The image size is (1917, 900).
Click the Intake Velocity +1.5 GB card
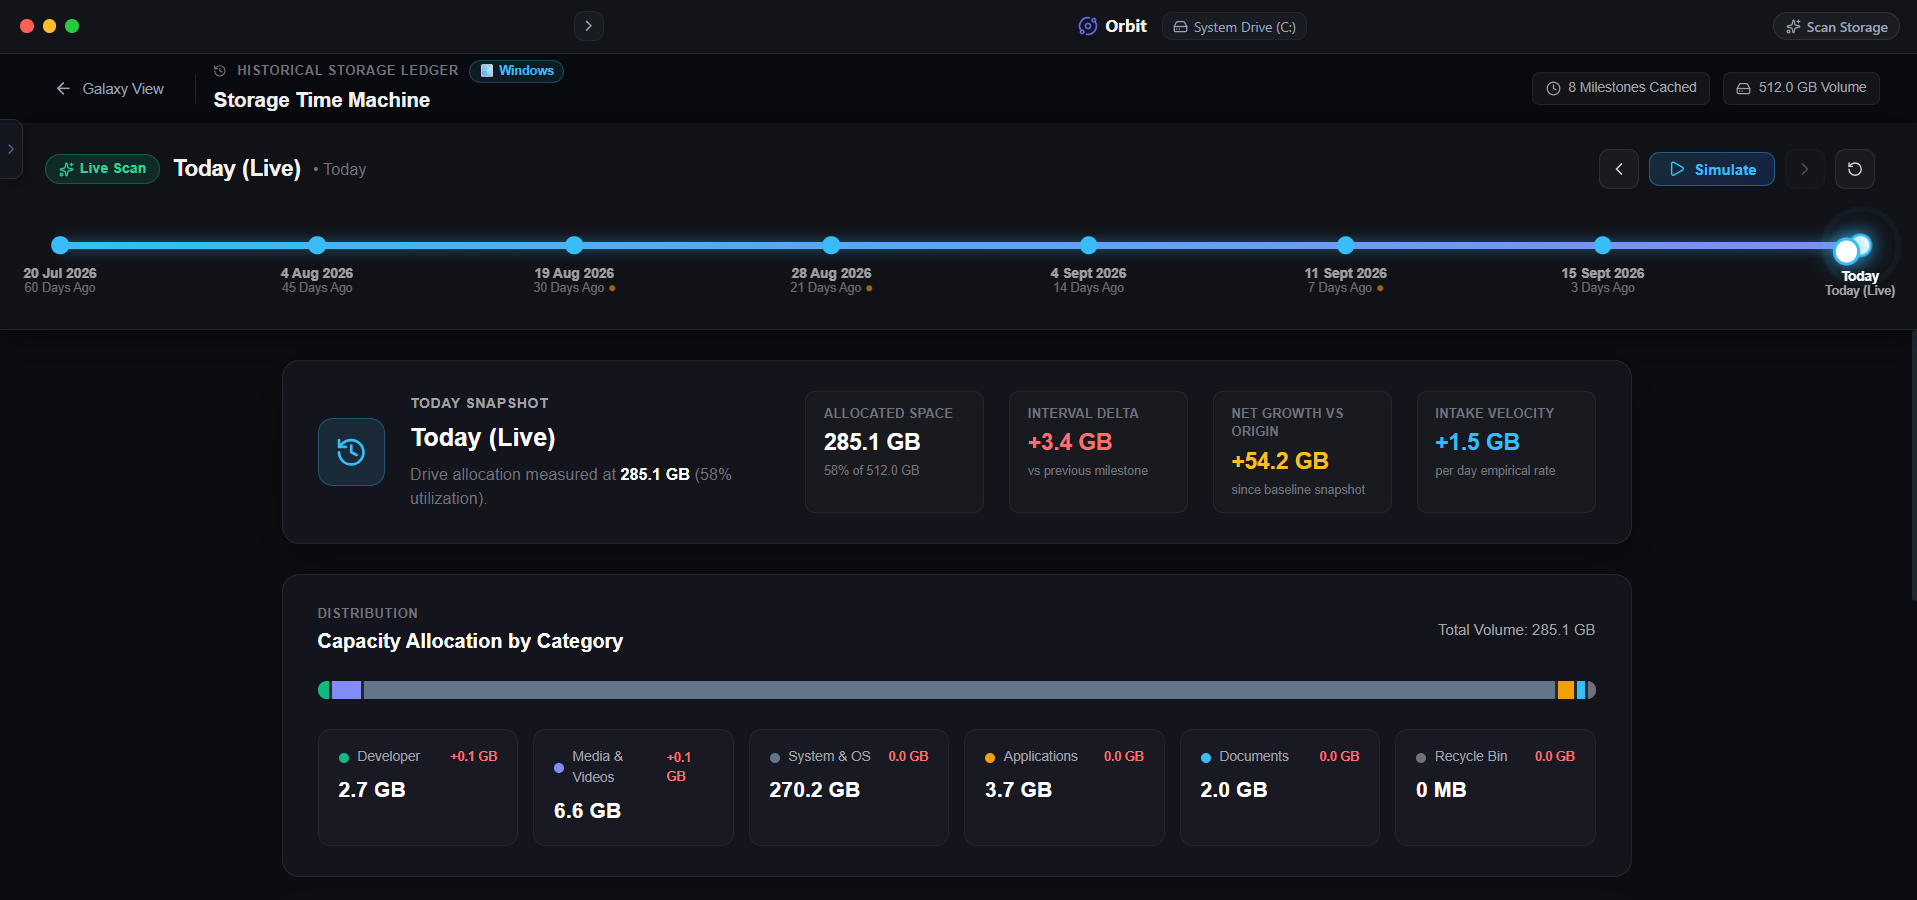[x=1506, y=452]
